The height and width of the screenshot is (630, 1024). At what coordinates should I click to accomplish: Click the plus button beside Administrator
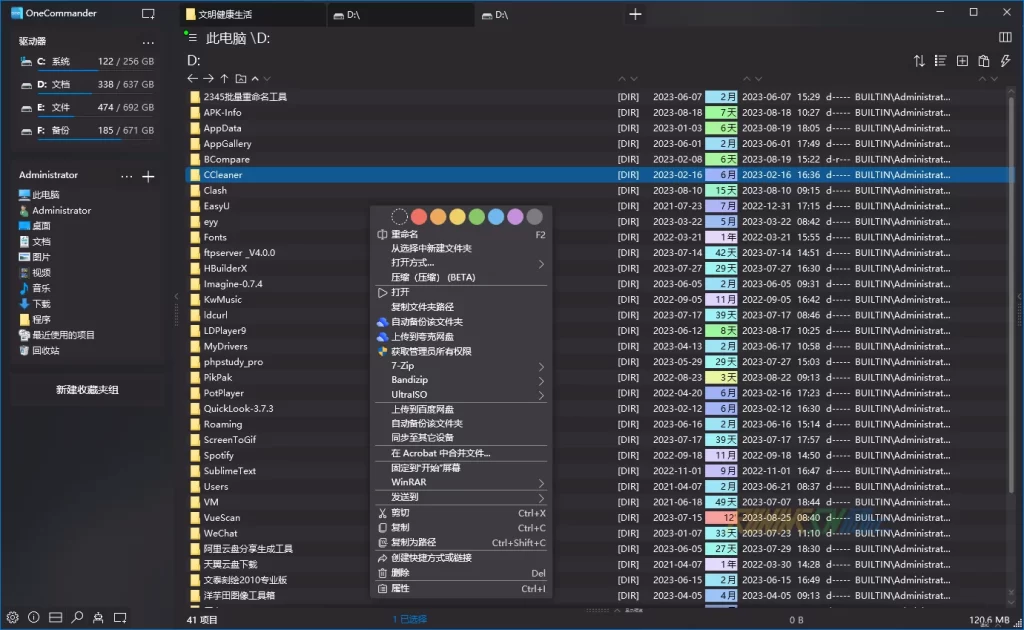coord(148,177)
